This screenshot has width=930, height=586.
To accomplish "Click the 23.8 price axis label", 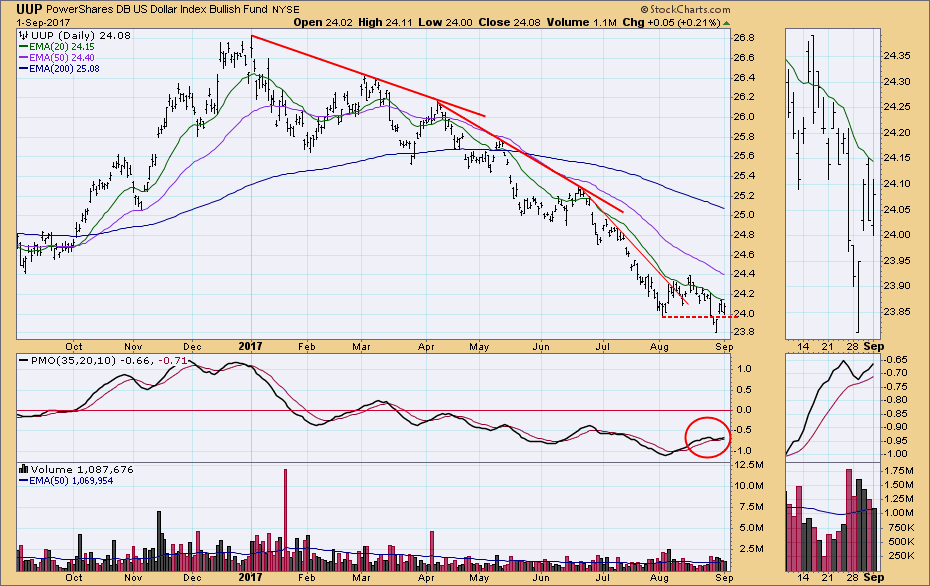I will 744,332.
